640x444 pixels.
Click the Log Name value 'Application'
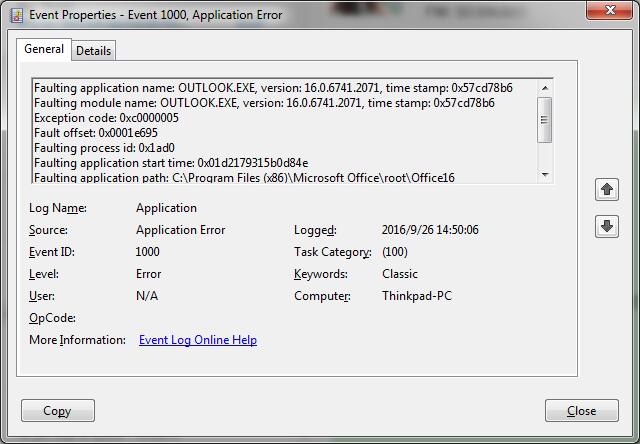tap(166, 208)
